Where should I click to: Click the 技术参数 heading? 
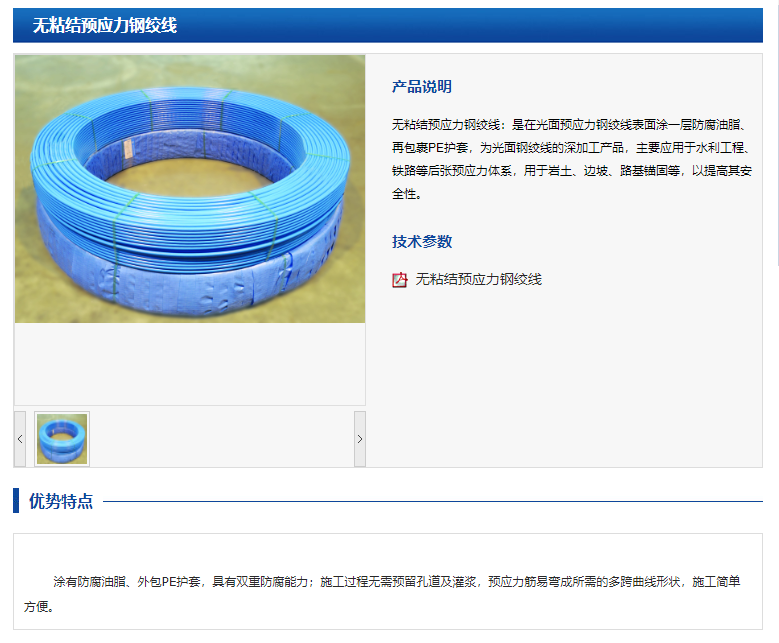tap(421, 241)
